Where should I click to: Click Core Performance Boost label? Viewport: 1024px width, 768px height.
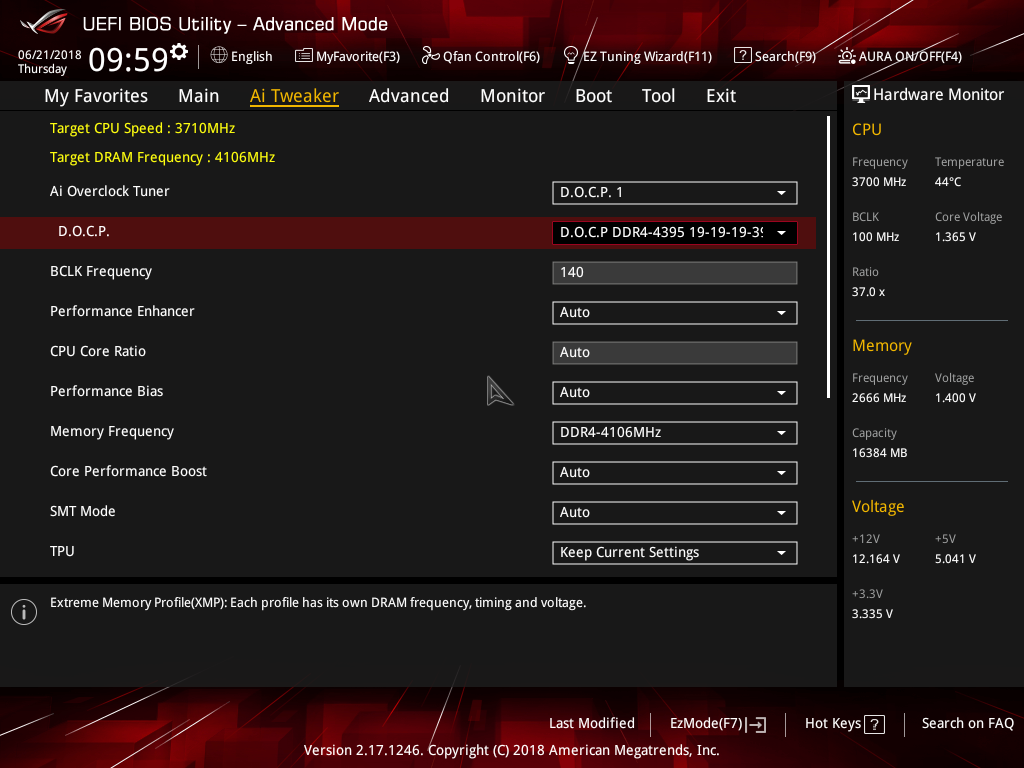pos(128,472)
